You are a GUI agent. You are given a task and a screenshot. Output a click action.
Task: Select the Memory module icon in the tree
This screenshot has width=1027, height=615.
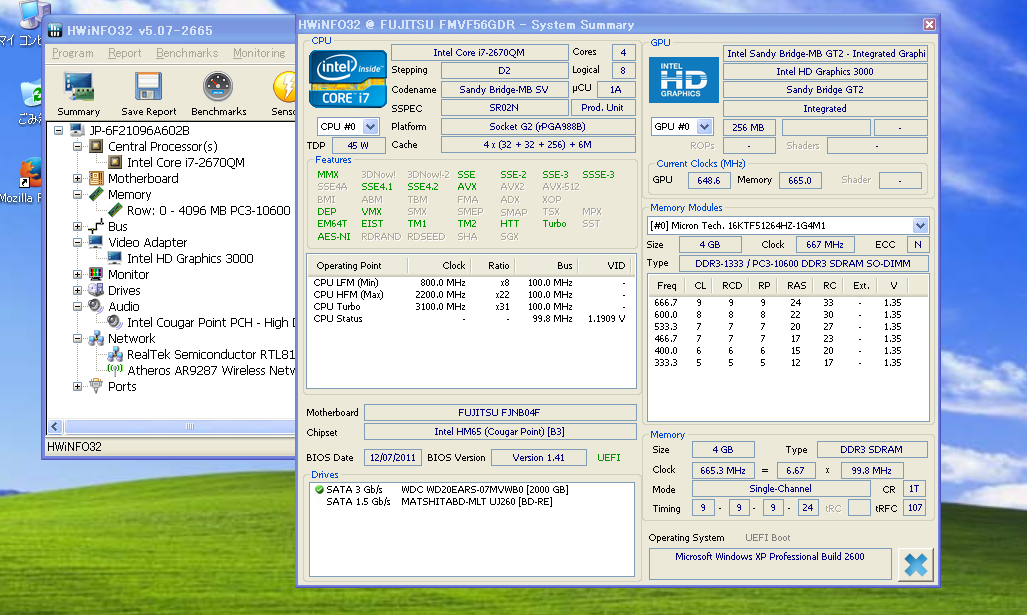point(96,194)
